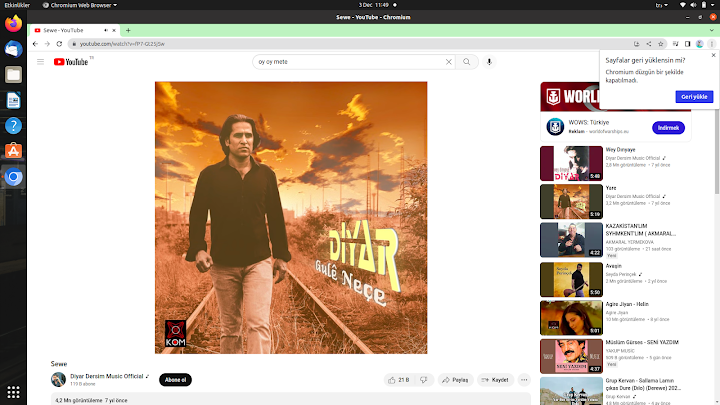Dismiss the restore pages popup
Screen dimensions: 720x405
click(713, 55)
